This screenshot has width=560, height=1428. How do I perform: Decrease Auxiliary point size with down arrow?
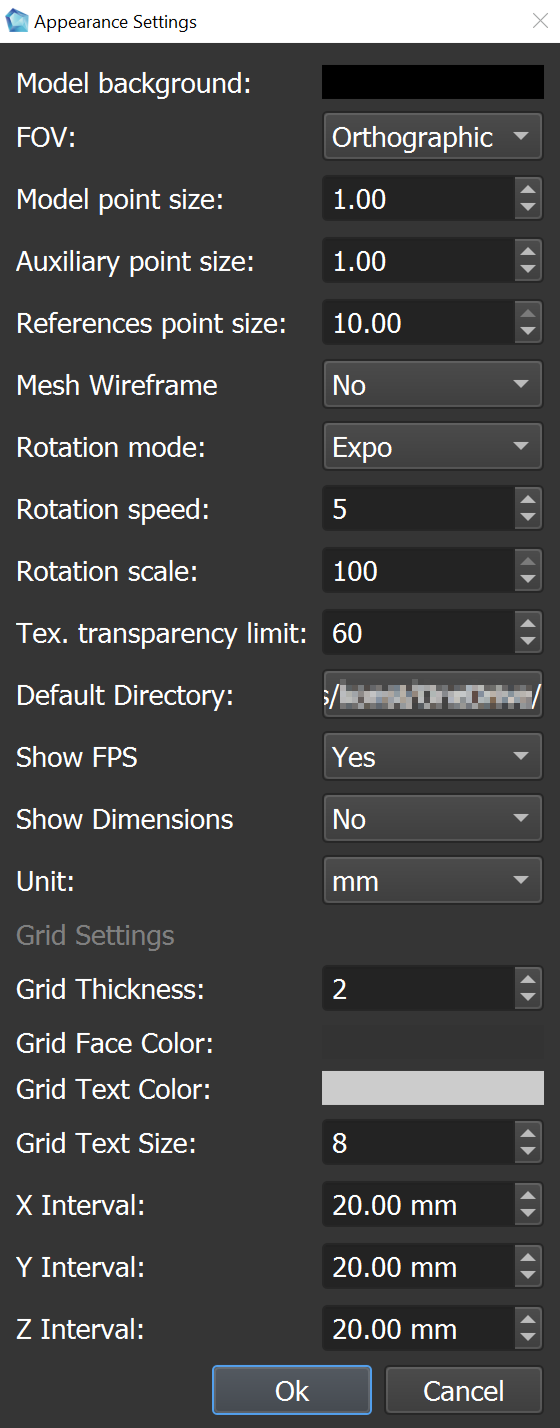528,272
